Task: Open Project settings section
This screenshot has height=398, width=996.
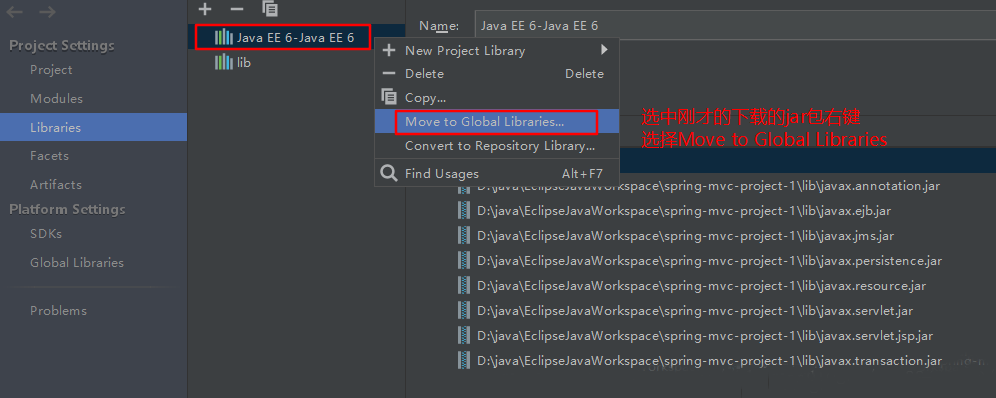Action: [x=51, y=70]
